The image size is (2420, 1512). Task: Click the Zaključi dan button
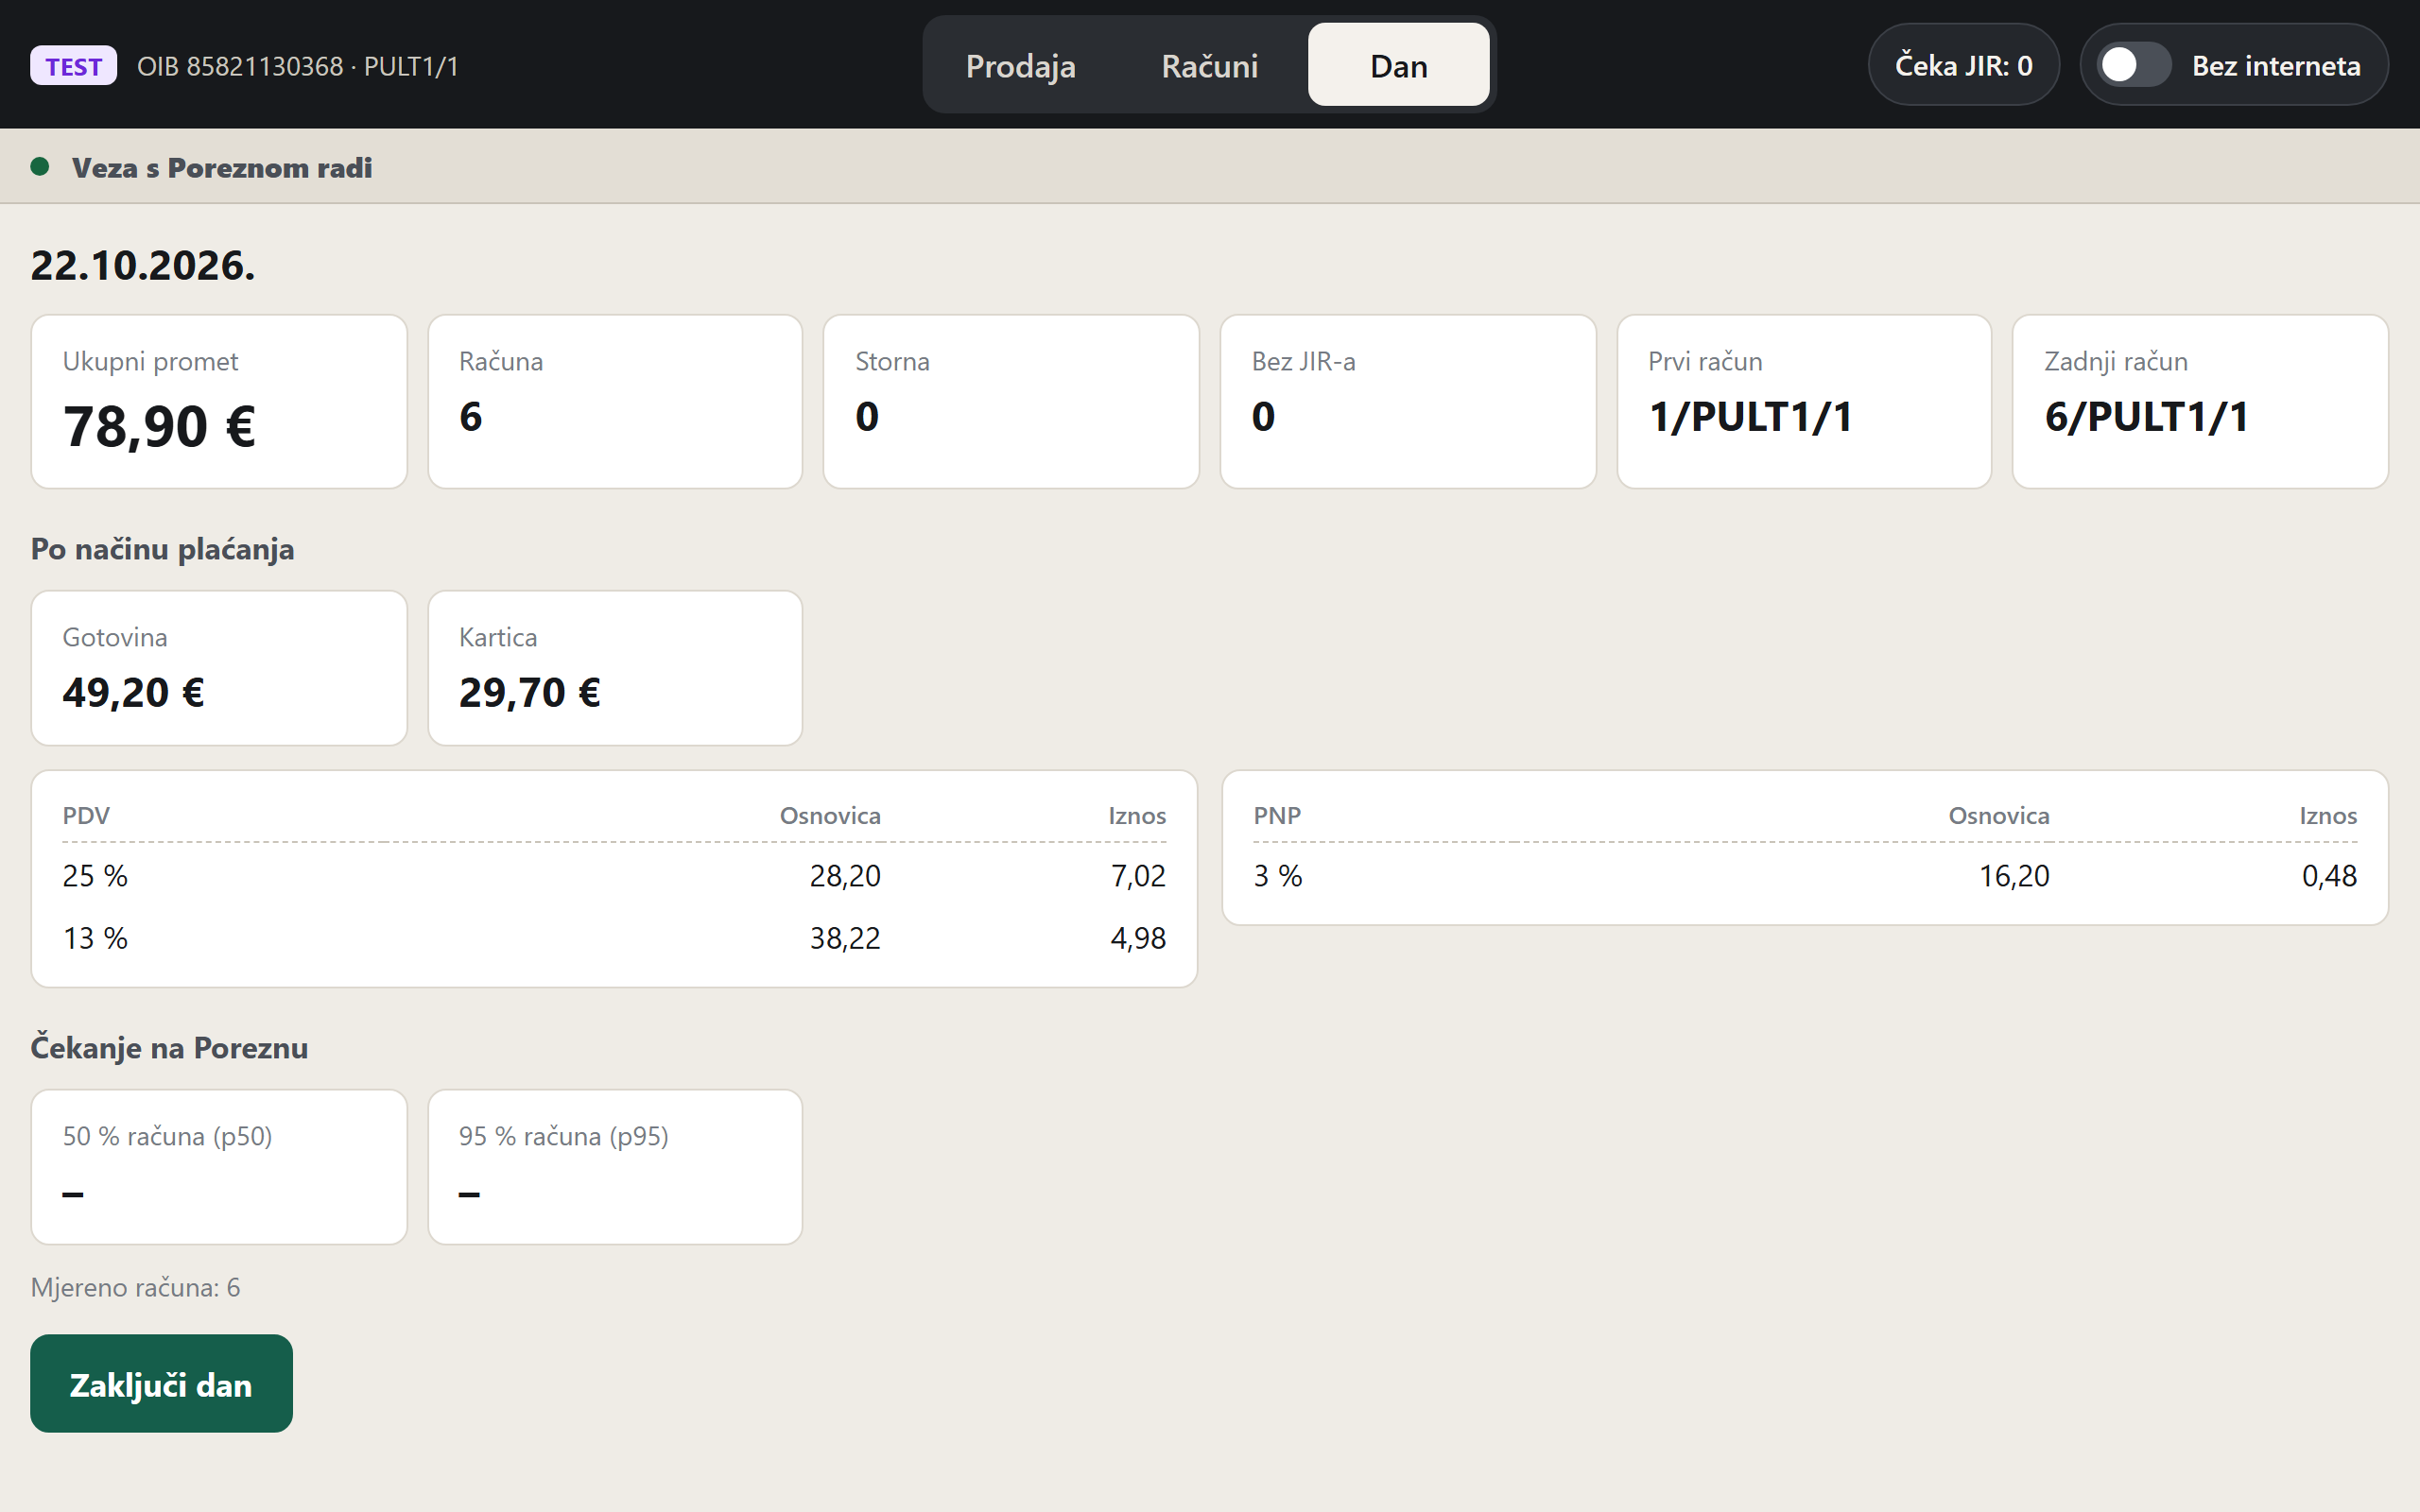(x=161, y=1383)
